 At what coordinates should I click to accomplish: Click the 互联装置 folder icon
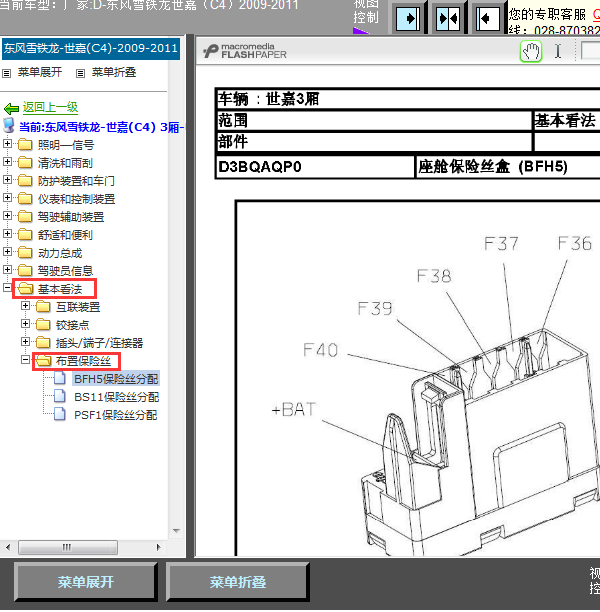[x=43, y=307]
